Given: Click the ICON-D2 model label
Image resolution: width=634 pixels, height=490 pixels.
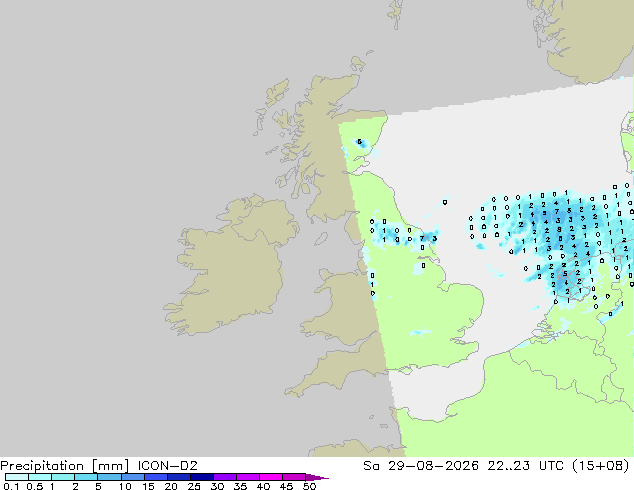Looking at the screenshot, I should [167, 466].
